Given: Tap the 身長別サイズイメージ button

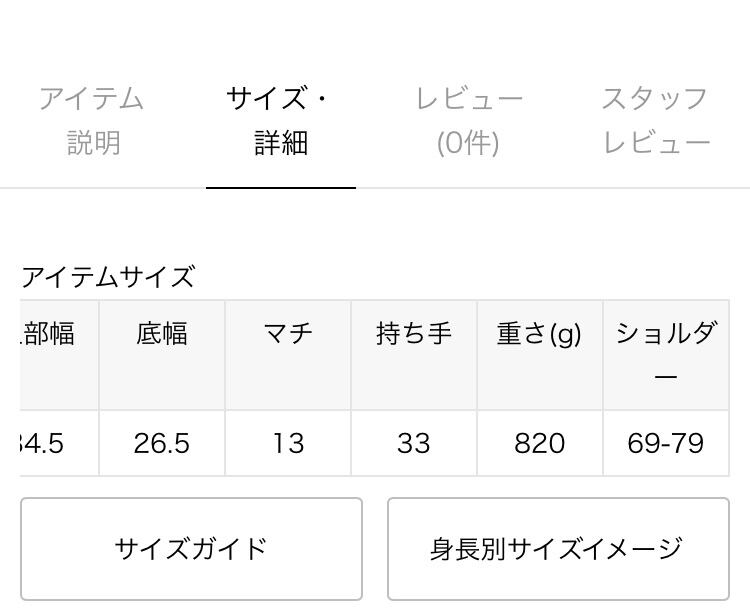Looking at the screenshot, I should (557, 549).
